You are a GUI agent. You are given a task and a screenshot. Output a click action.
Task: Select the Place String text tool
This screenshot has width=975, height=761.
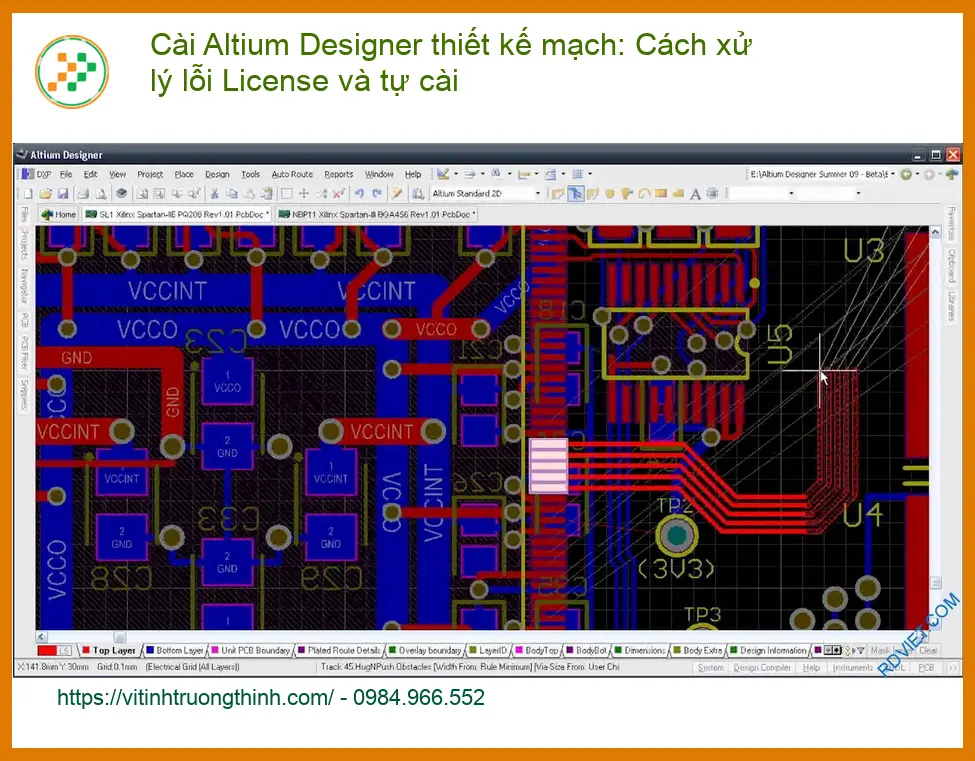pyautogui.click(x=695, y=194)
